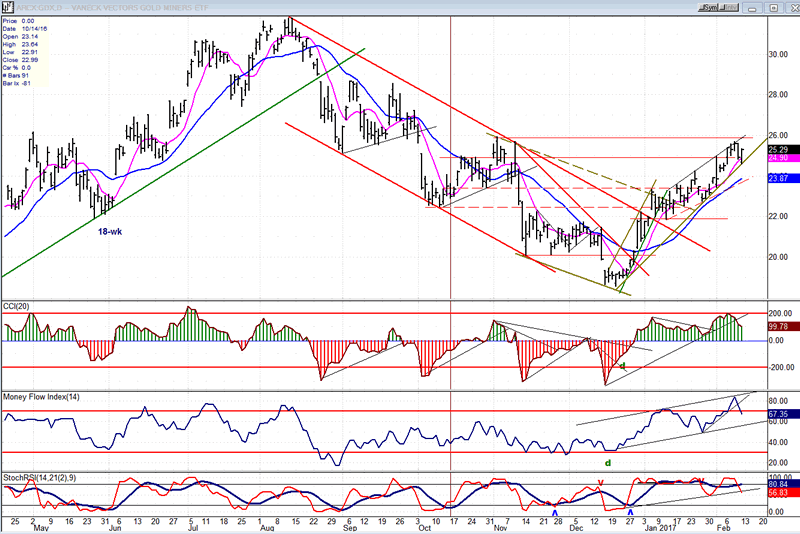Screen dimensions: 800x534
Task: Click the chart window icon in title bar
Action: (x=8, y=7)
